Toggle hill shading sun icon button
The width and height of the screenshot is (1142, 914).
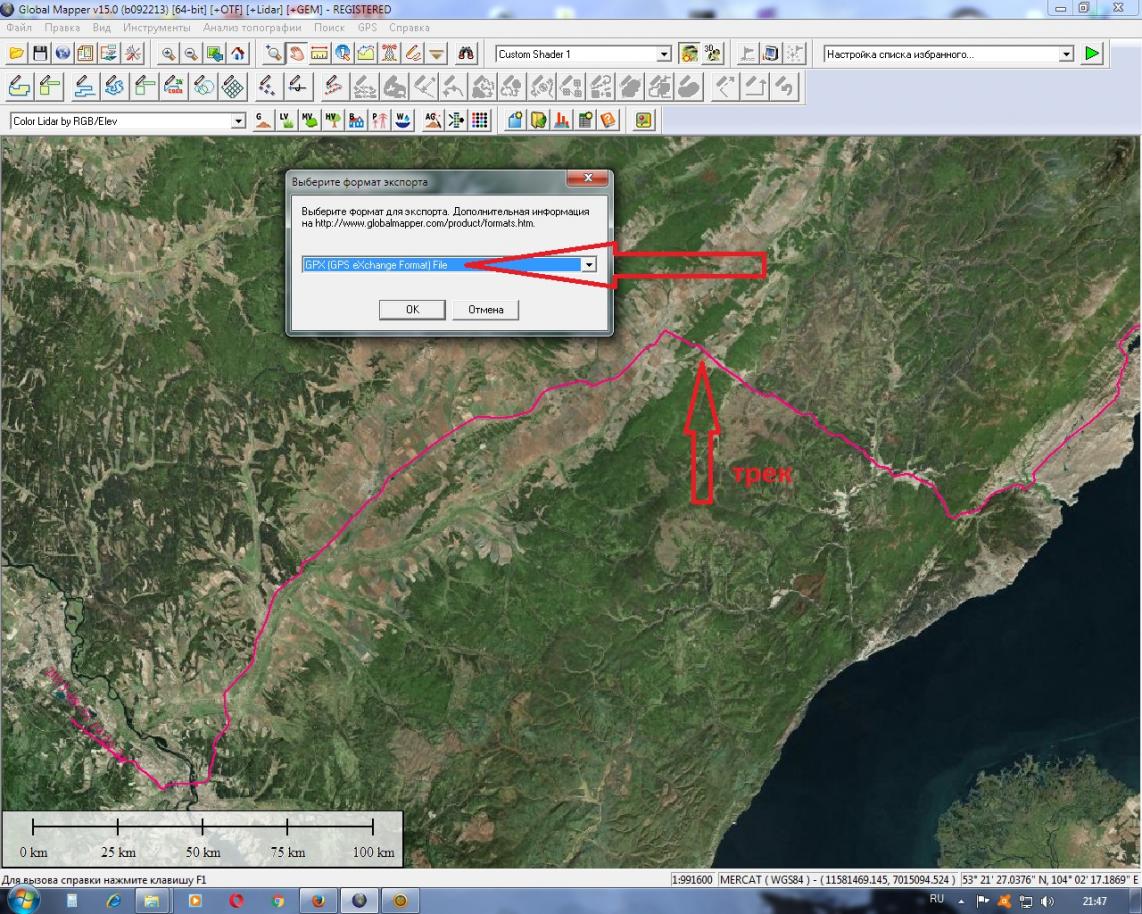coord(688,54)
